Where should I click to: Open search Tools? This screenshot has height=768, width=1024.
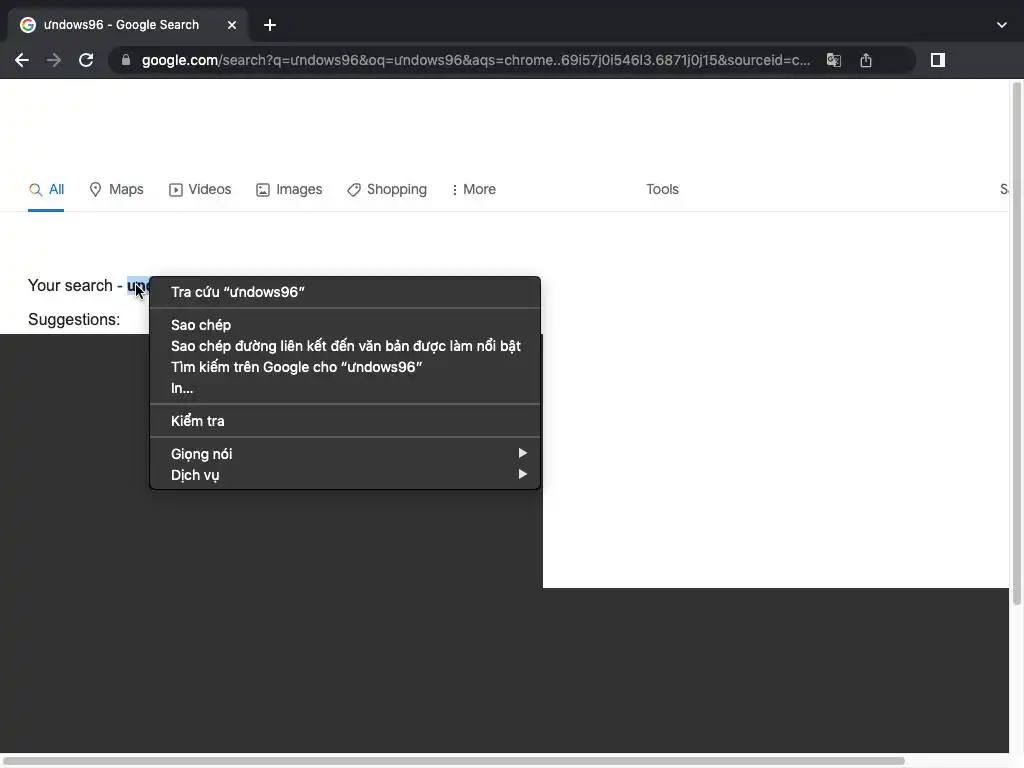point(662,189)
